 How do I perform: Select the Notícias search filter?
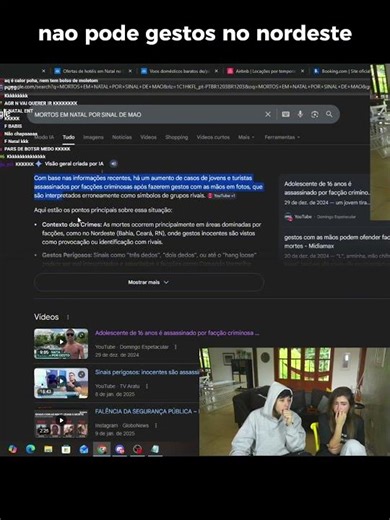(122, 137)
